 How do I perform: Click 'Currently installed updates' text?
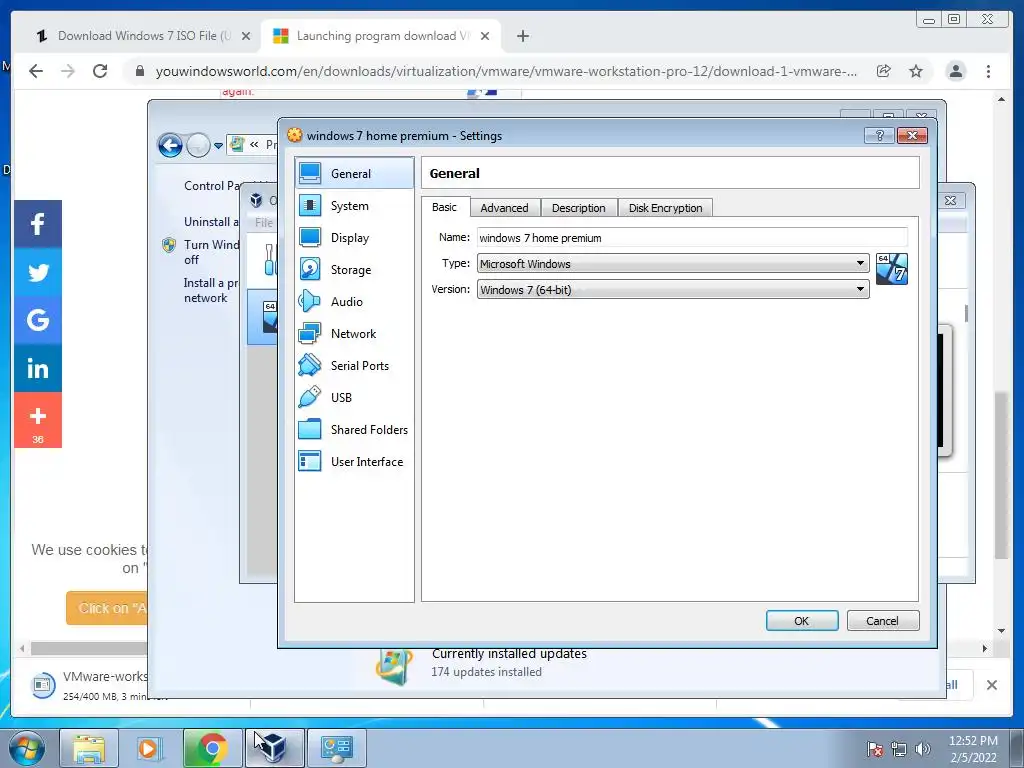(509, 654)
